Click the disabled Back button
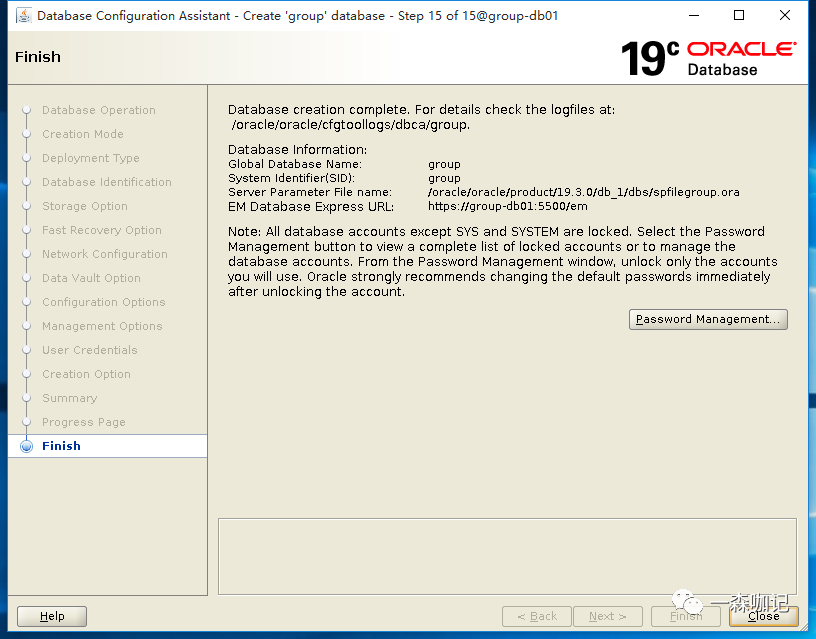The width and height of the screenshot is (816, 639). [x=537, y=616]
